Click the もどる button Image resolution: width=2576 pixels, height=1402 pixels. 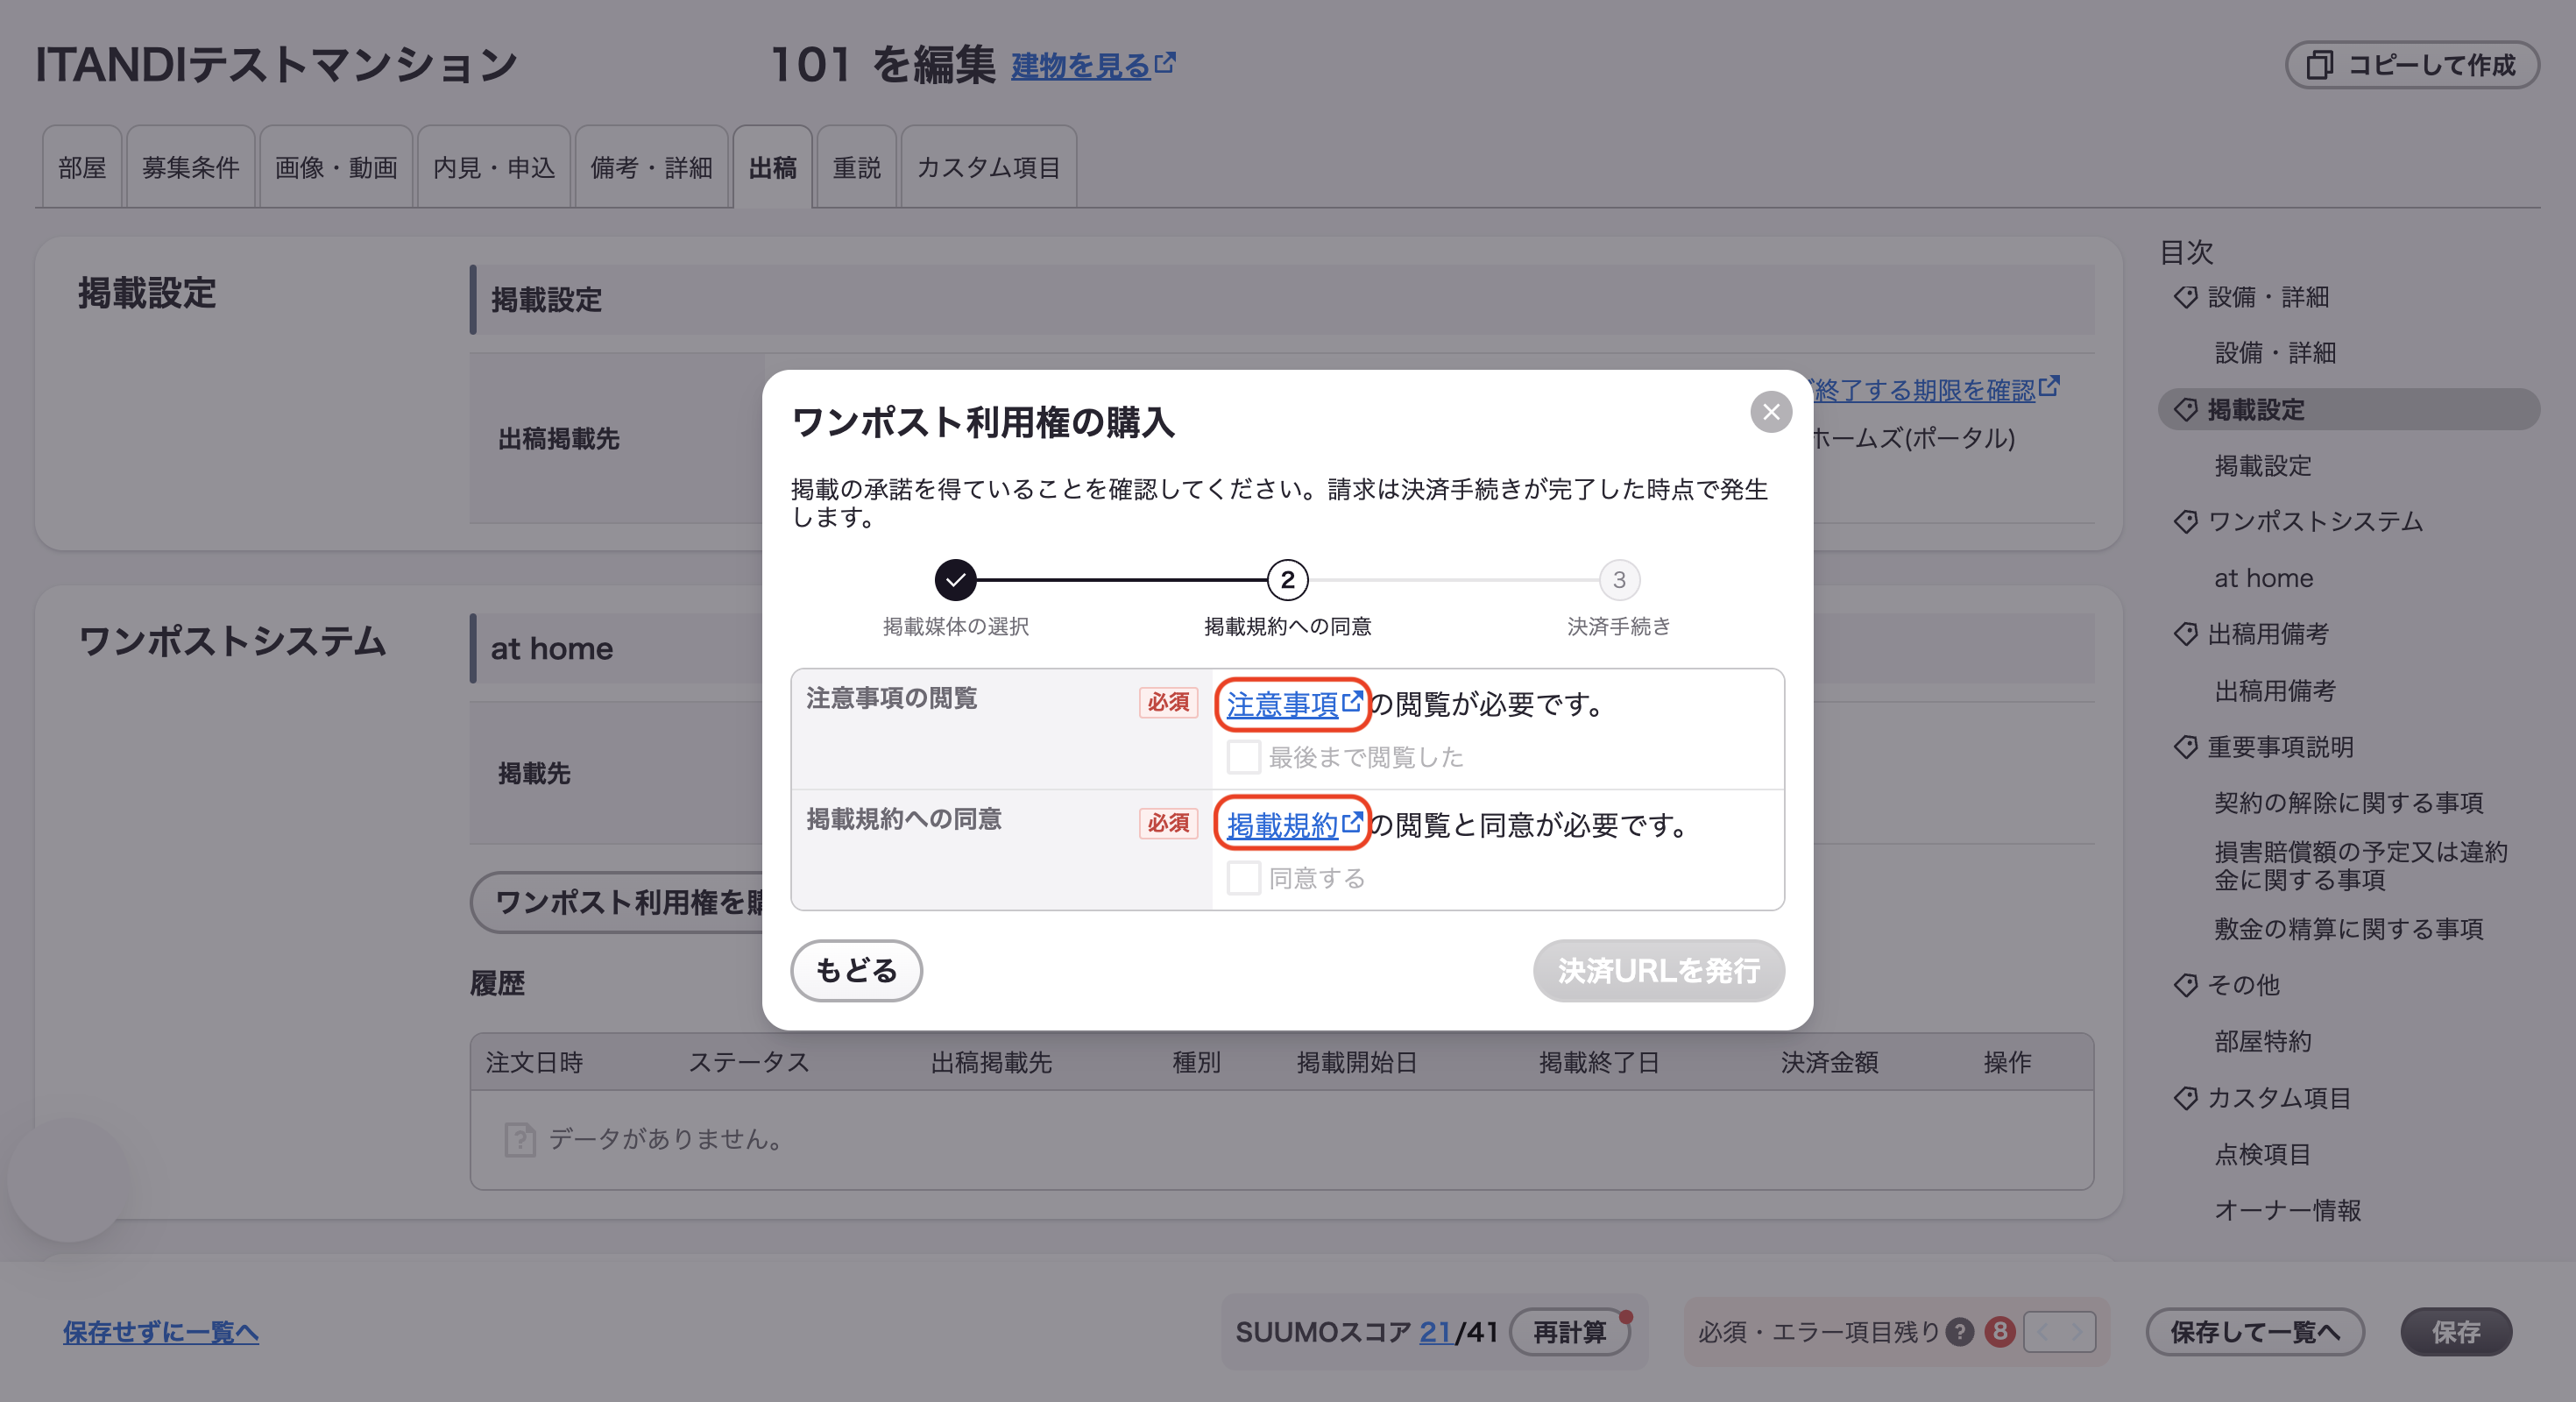point(856,970)
